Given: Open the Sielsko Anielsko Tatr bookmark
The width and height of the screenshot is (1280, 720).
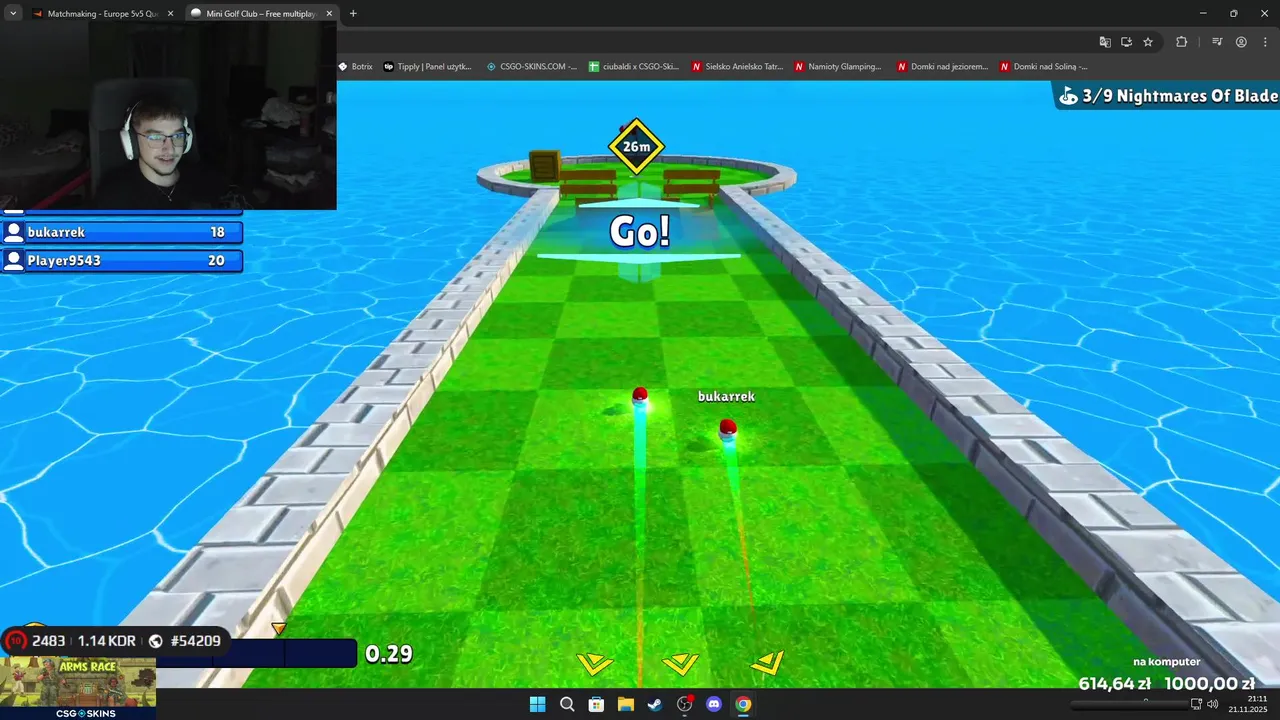Looking at the screenshot, I should [x=738, y=67].
